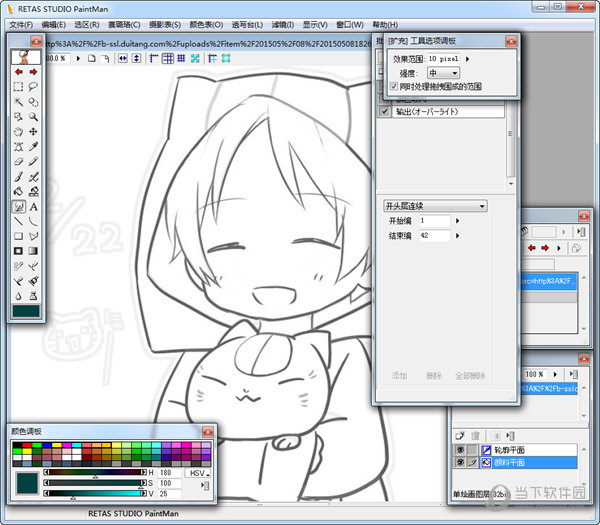Screen dimensions: 600x525
Task: Click the large dark teal color preview swatch
Action: click(x=27, y=483)
